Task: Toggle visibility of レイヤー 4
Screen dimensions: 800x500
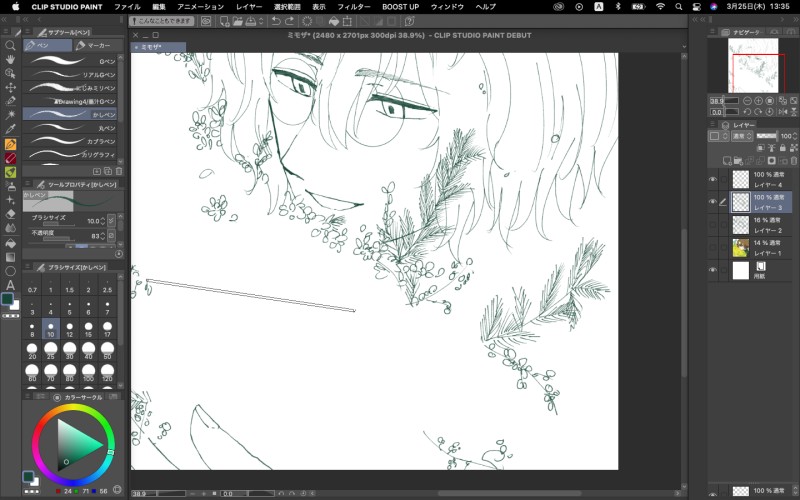Action: tap(713, 179)
